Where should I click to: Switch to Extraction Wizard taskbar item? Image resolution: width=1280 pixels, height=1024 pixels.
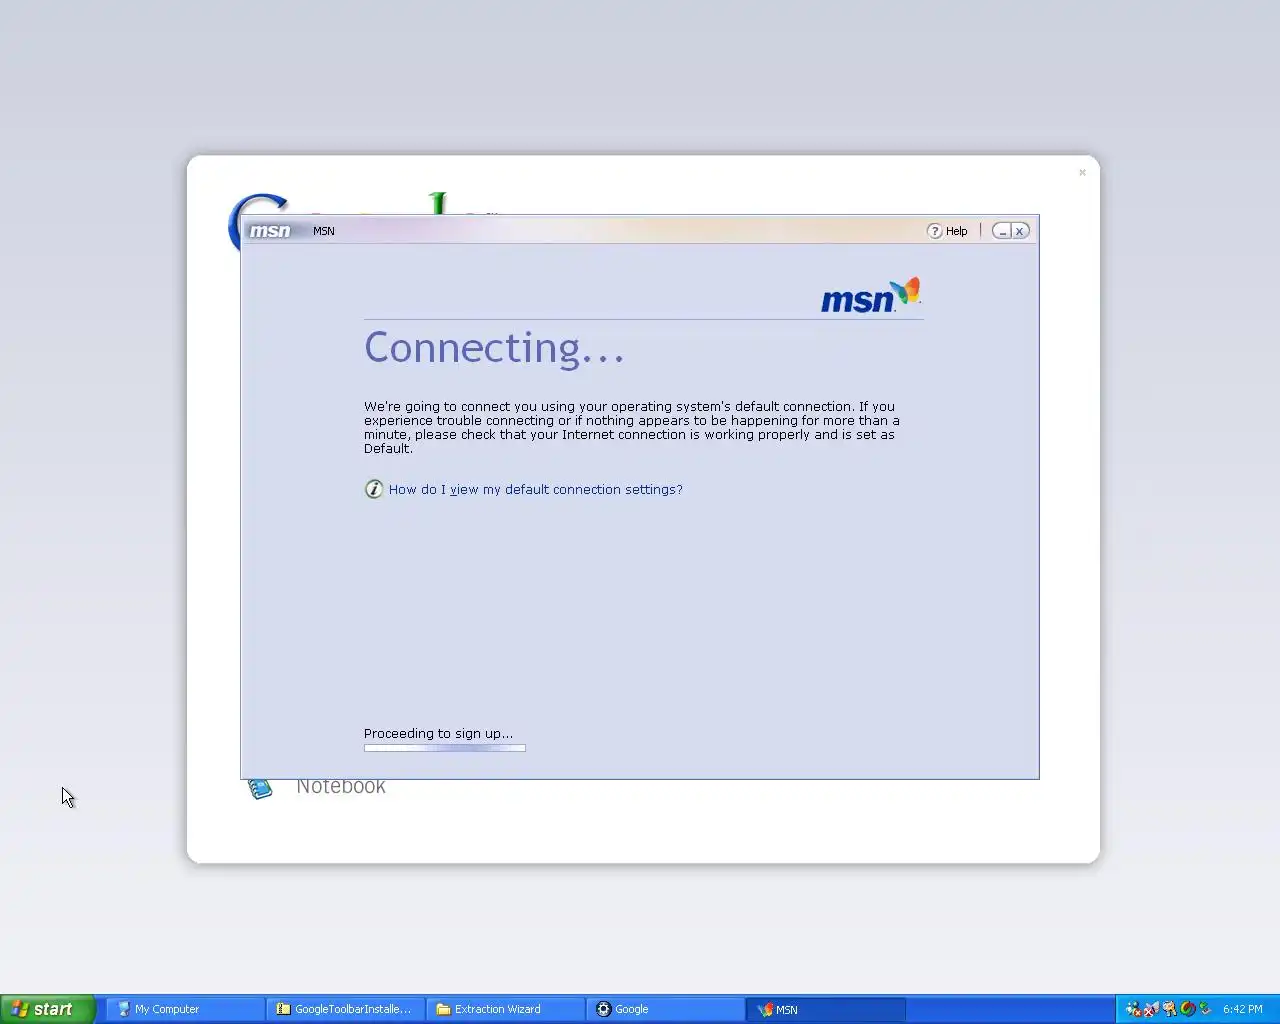pos(505,1009)
